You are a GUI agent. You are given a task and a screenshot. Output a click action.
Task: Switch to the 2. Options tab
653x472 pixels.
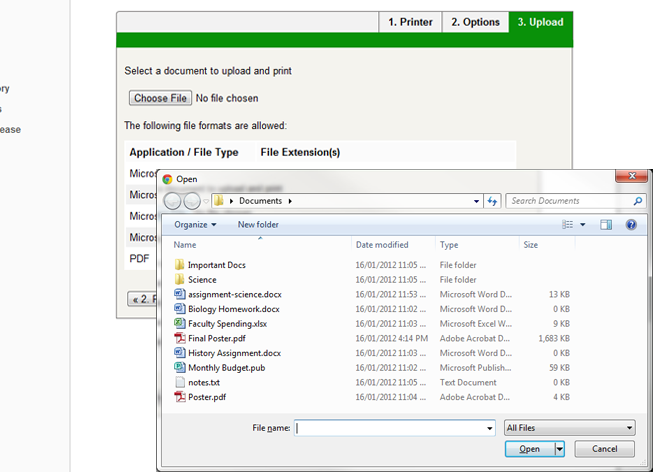coord(474,22)
